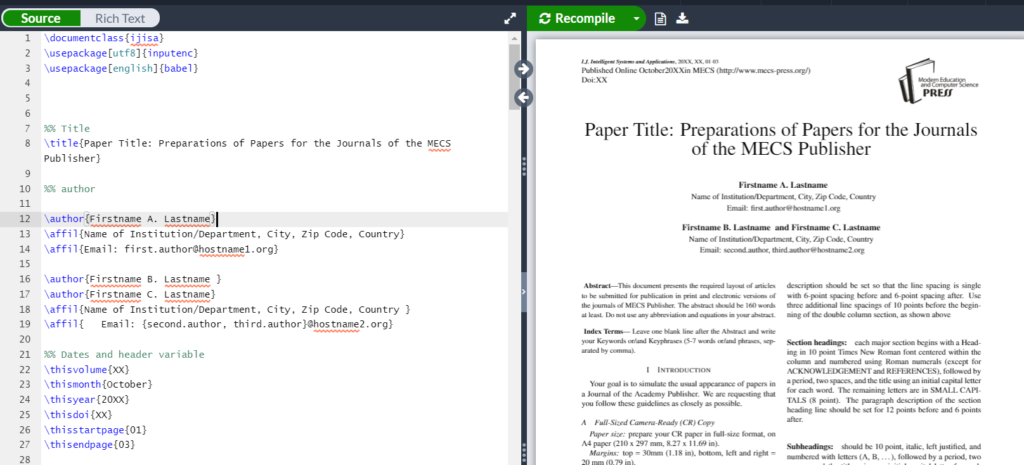Click line number 12 in the gutter

(x=22, y=219)
